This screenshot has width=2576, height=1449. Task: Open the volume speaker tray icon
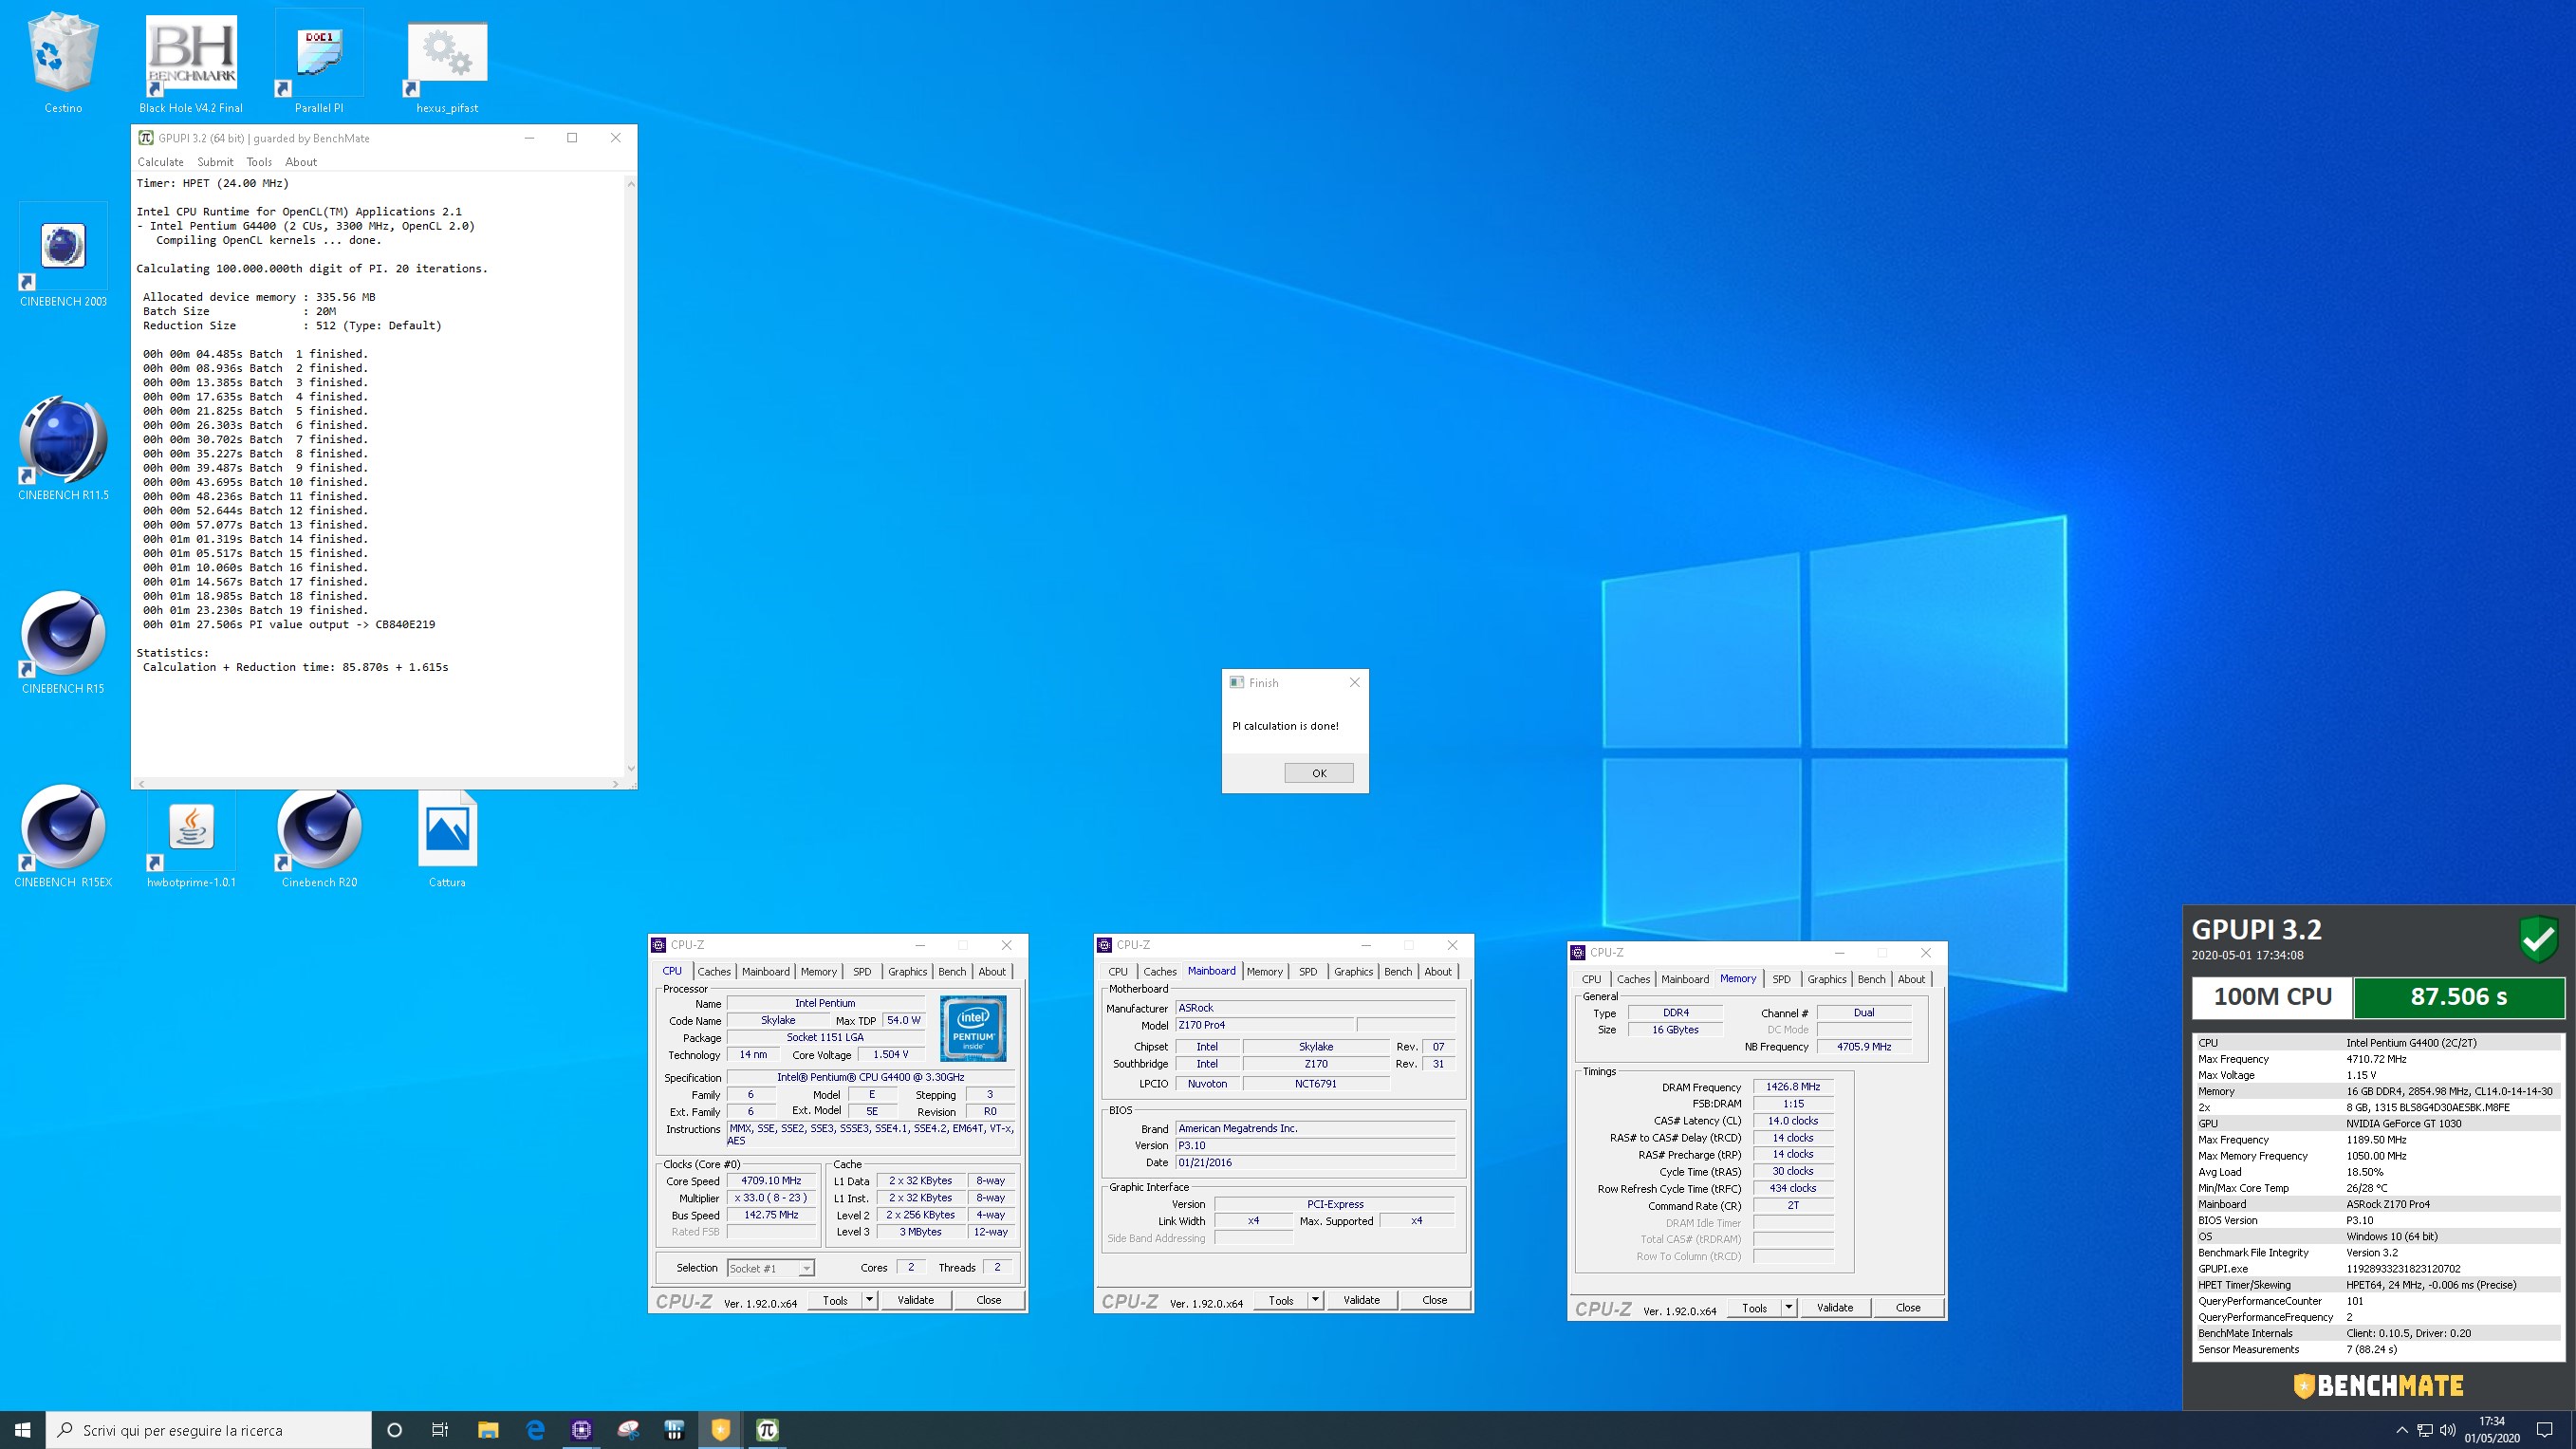[2448, 1430]
